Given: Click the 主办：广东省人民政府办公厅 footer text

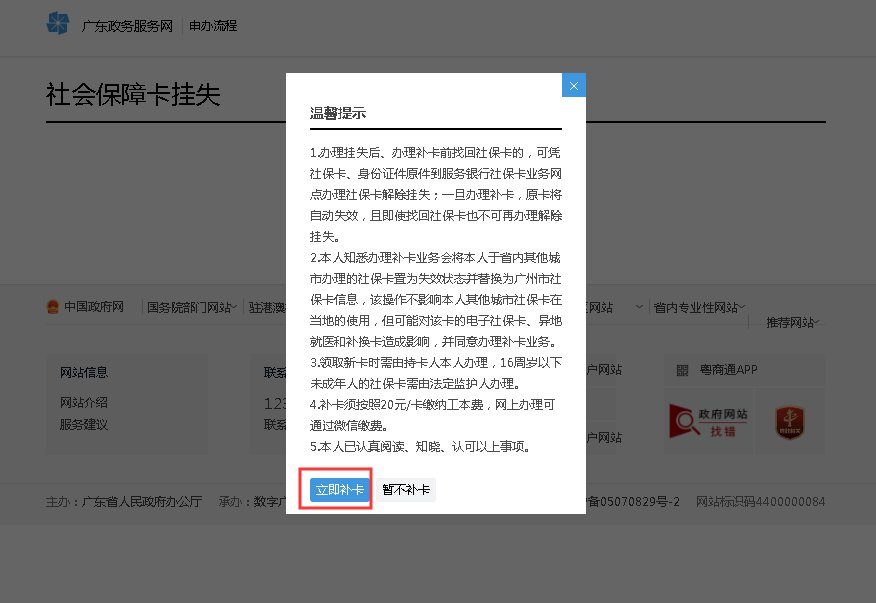Looking at the screenshot, I should pos(124,502).
